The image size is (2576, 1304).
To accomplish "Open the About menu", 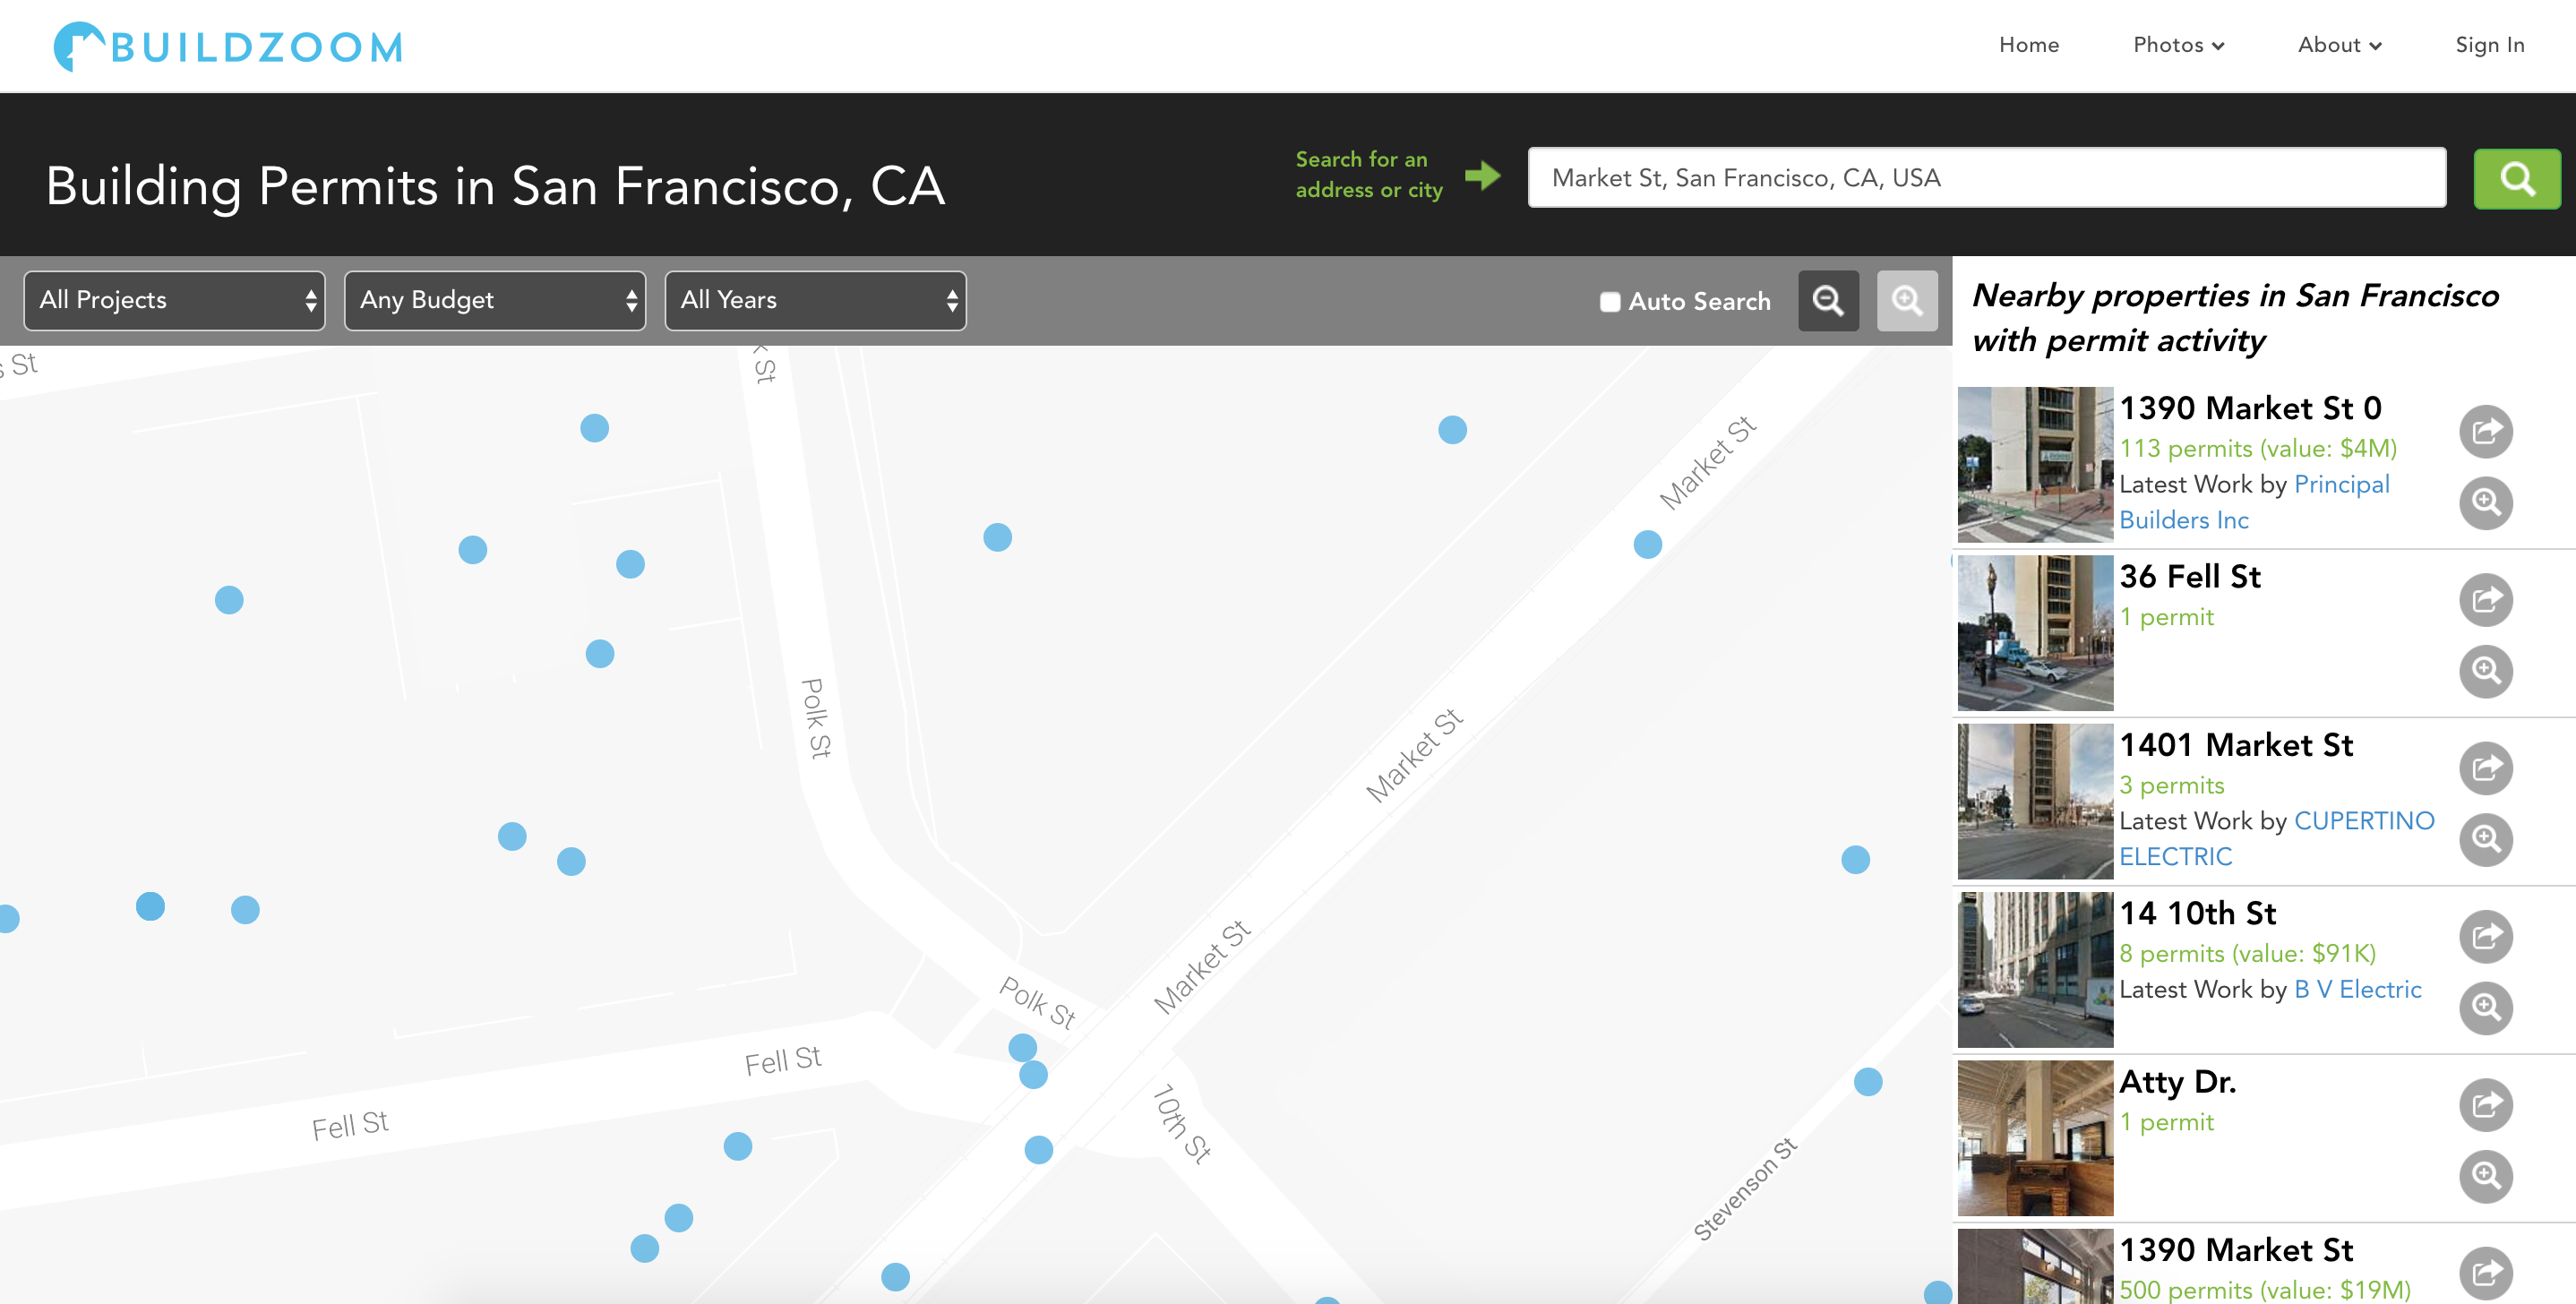I will tap(2338, 45).
